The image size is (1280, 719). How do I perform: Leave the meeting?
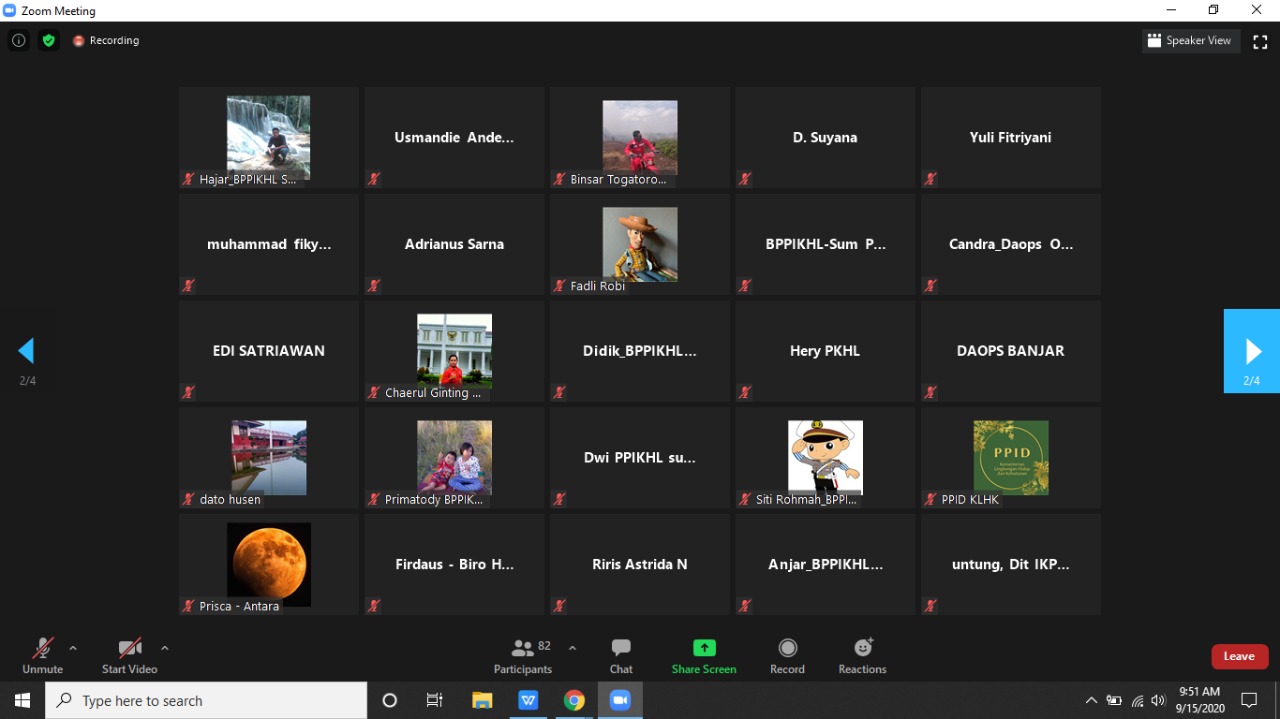tap(1239, 656)
